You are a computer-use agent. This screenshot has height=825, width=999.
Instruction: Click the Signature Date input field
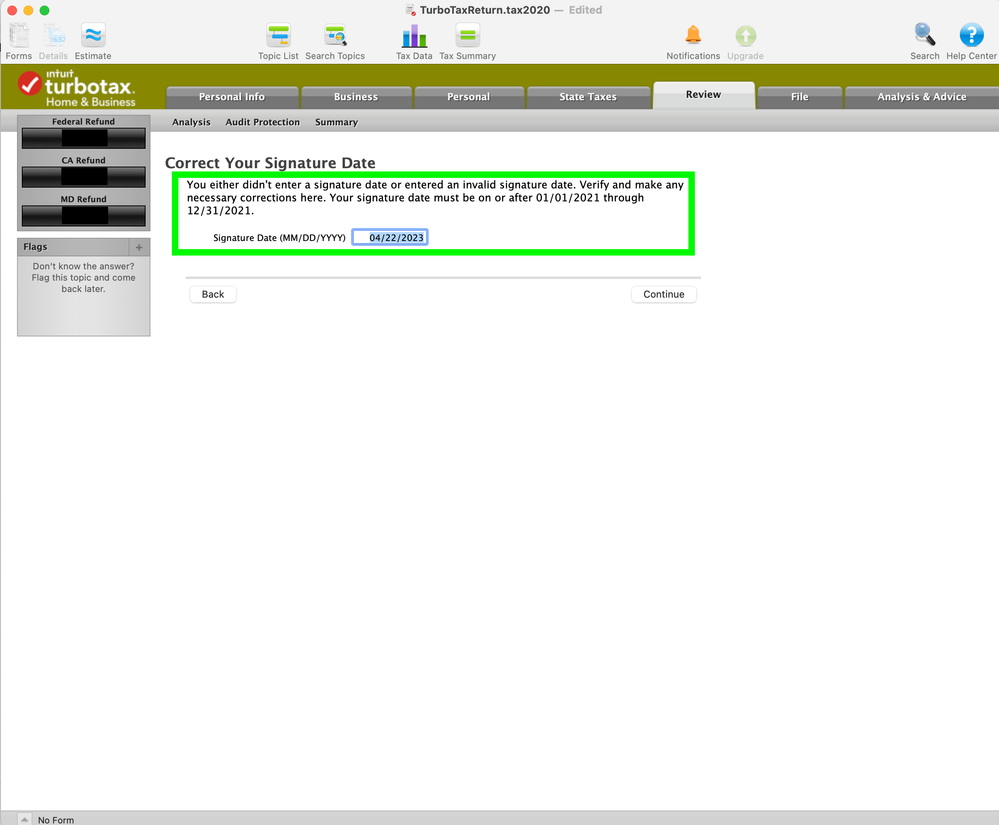390,238
